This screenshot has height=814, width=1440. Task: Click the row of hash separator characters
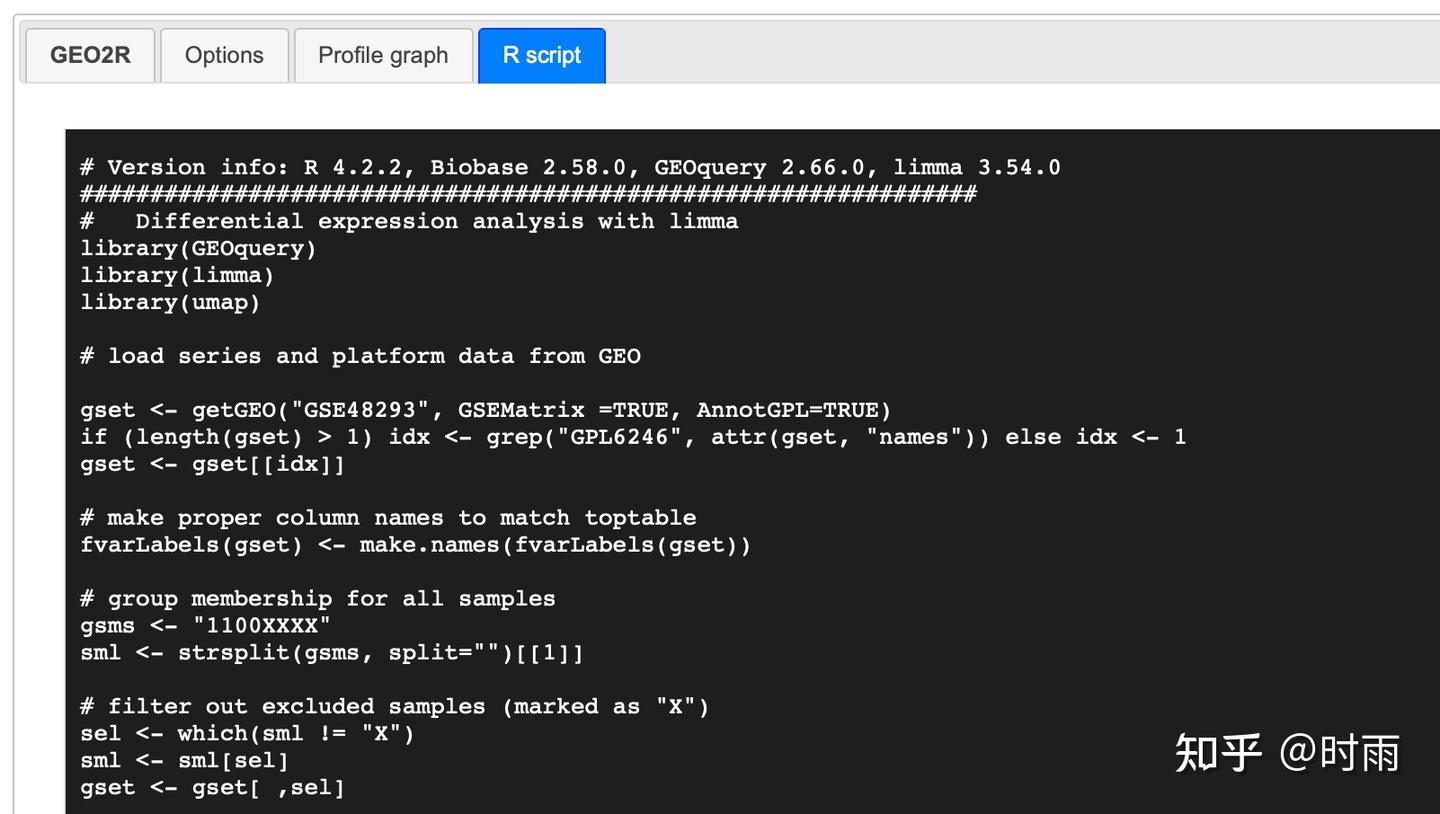click(x=528, y=194)
